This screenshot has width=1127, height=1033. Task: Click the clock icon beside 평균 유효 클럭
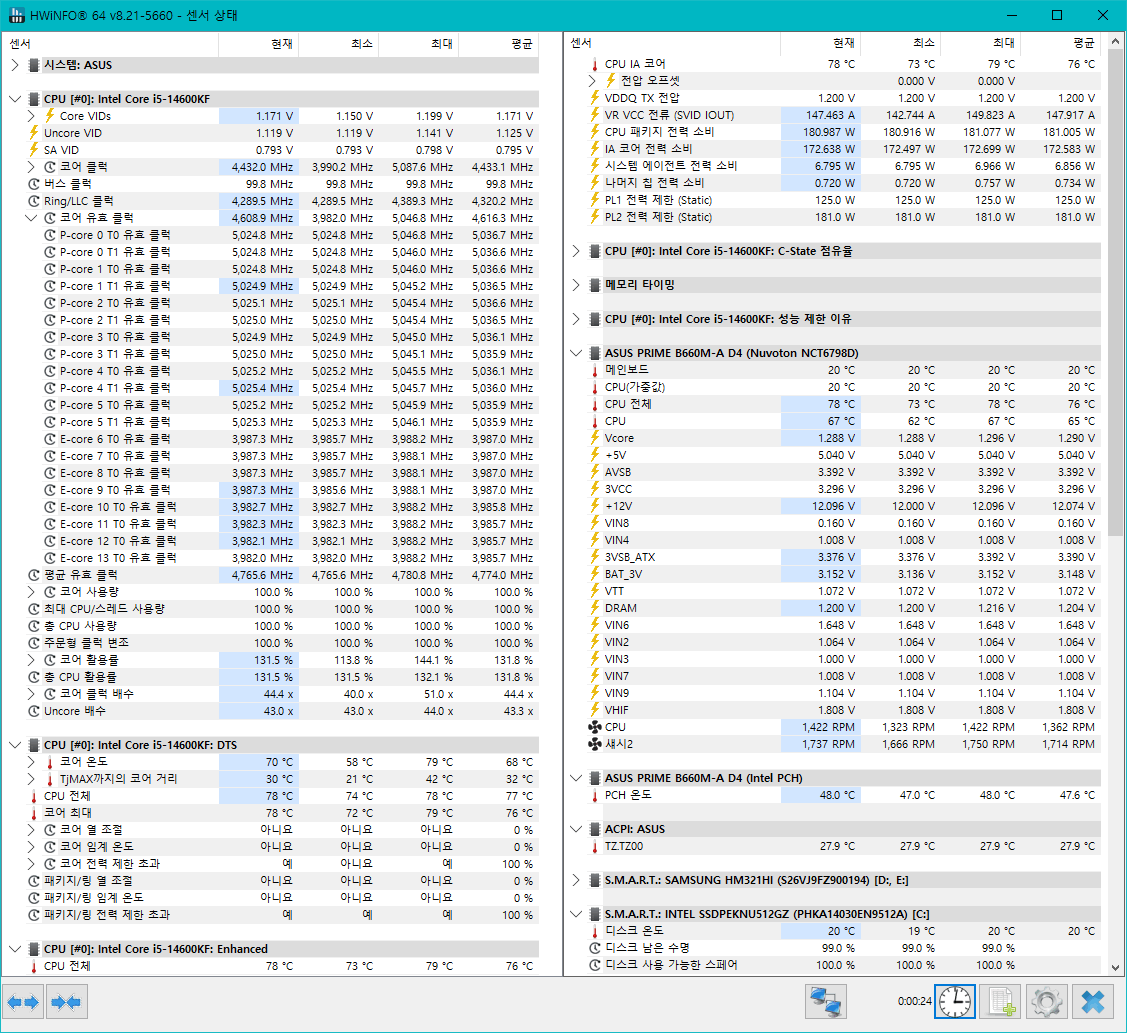pos(34,575)
